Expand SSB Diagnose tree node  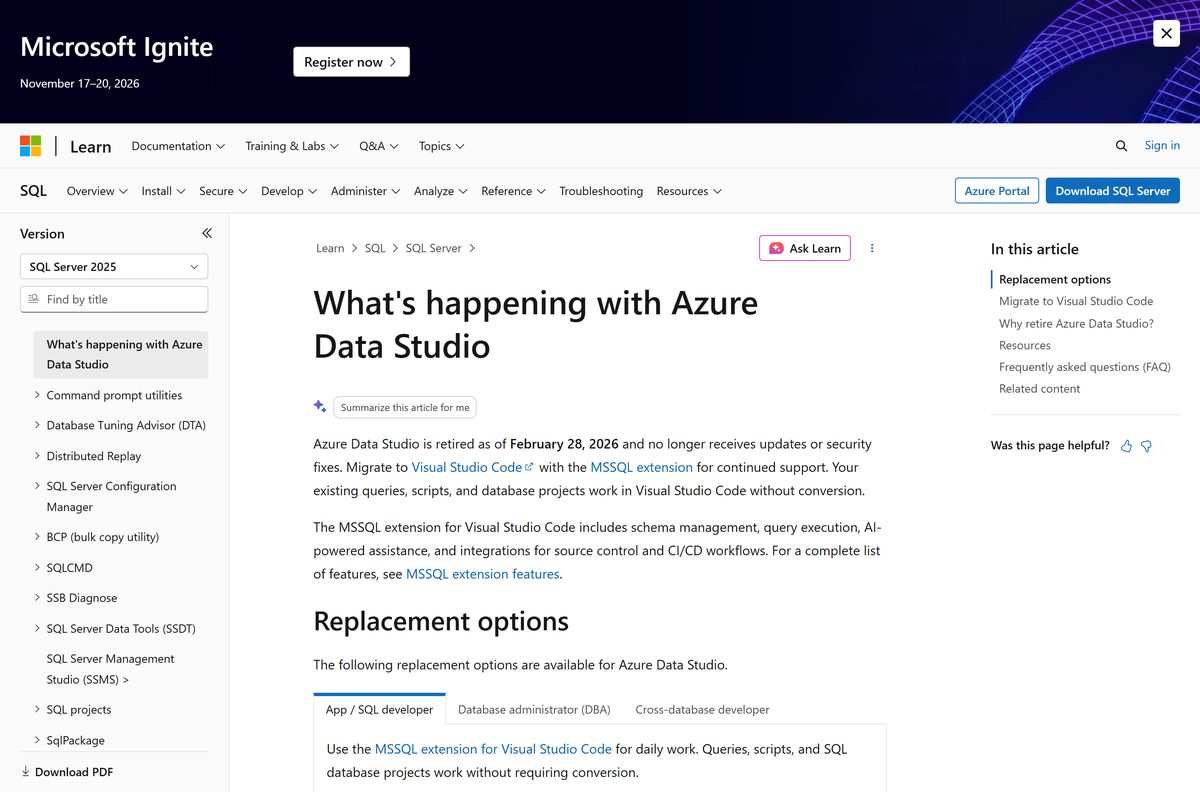tap(37, 598)
